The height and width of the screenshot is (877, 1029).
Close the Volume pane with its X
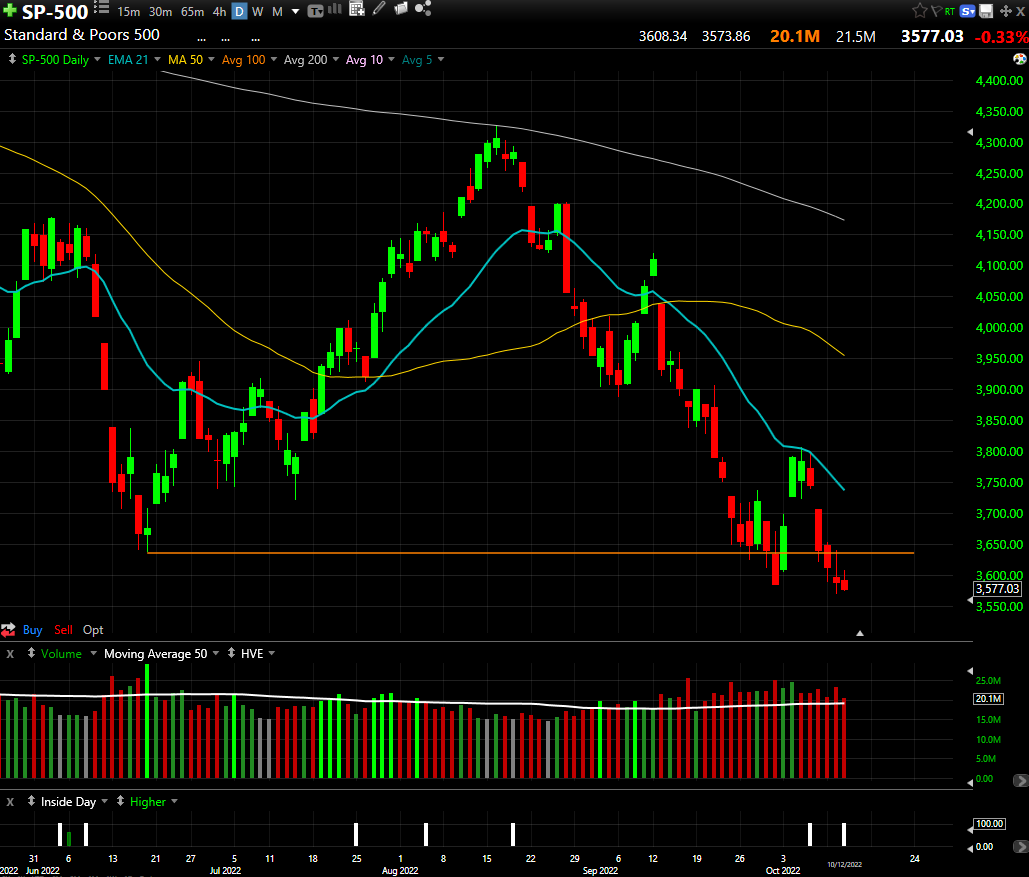[x=10, y=654]
